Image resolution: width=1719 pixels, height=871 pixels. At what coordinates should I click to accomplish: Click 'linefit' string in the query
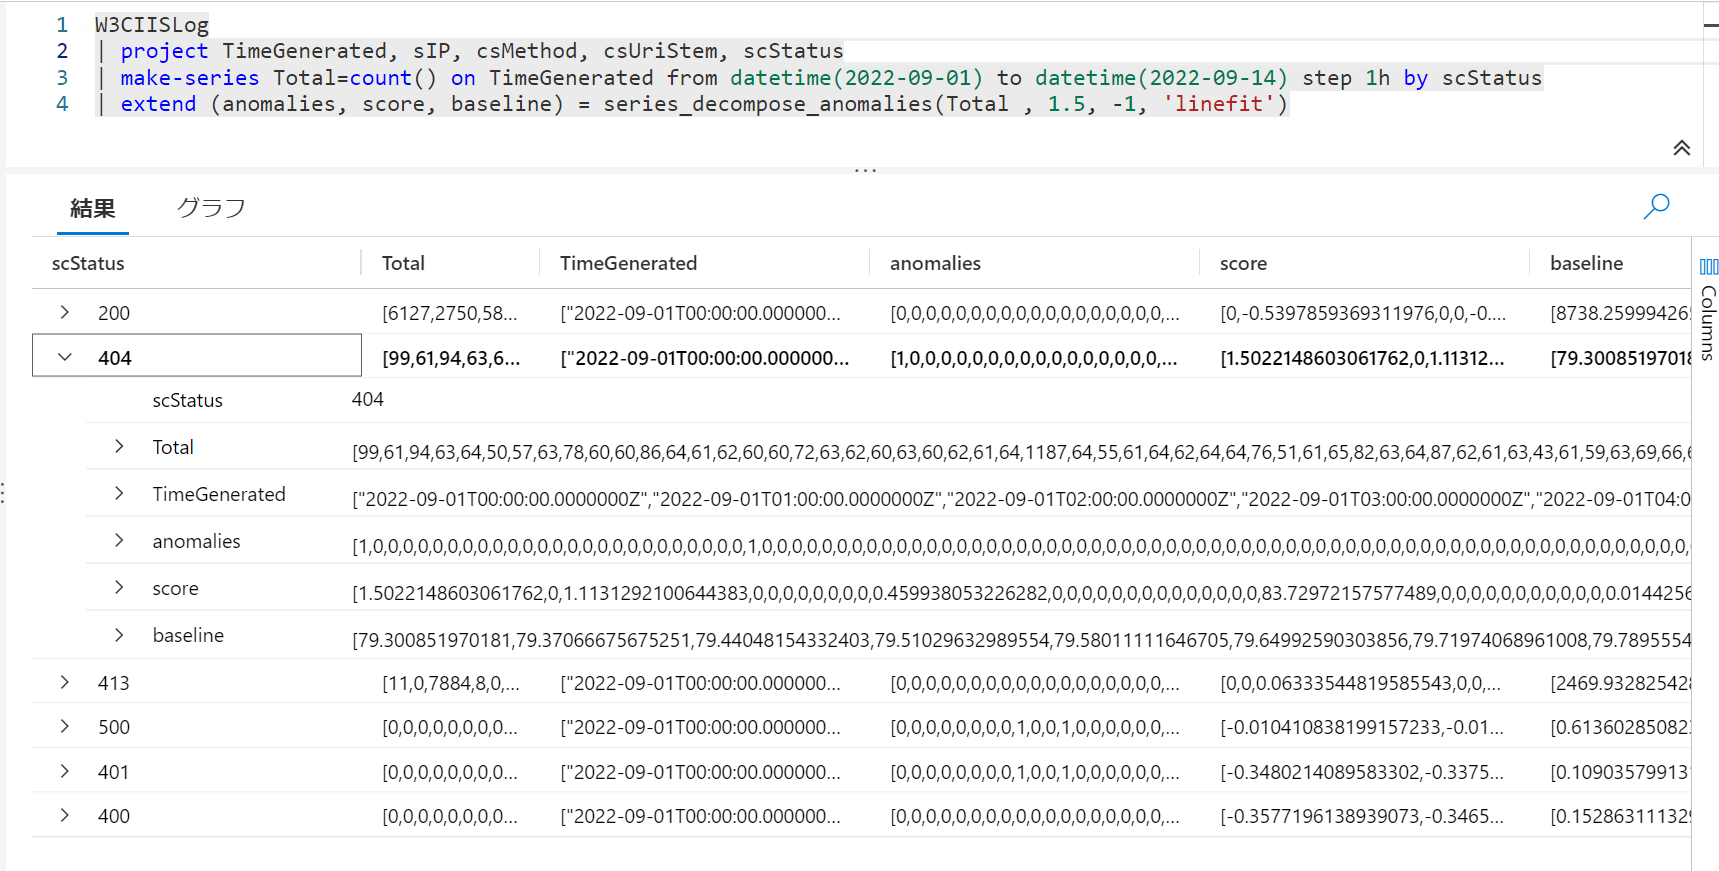[x=1218, y=104]
